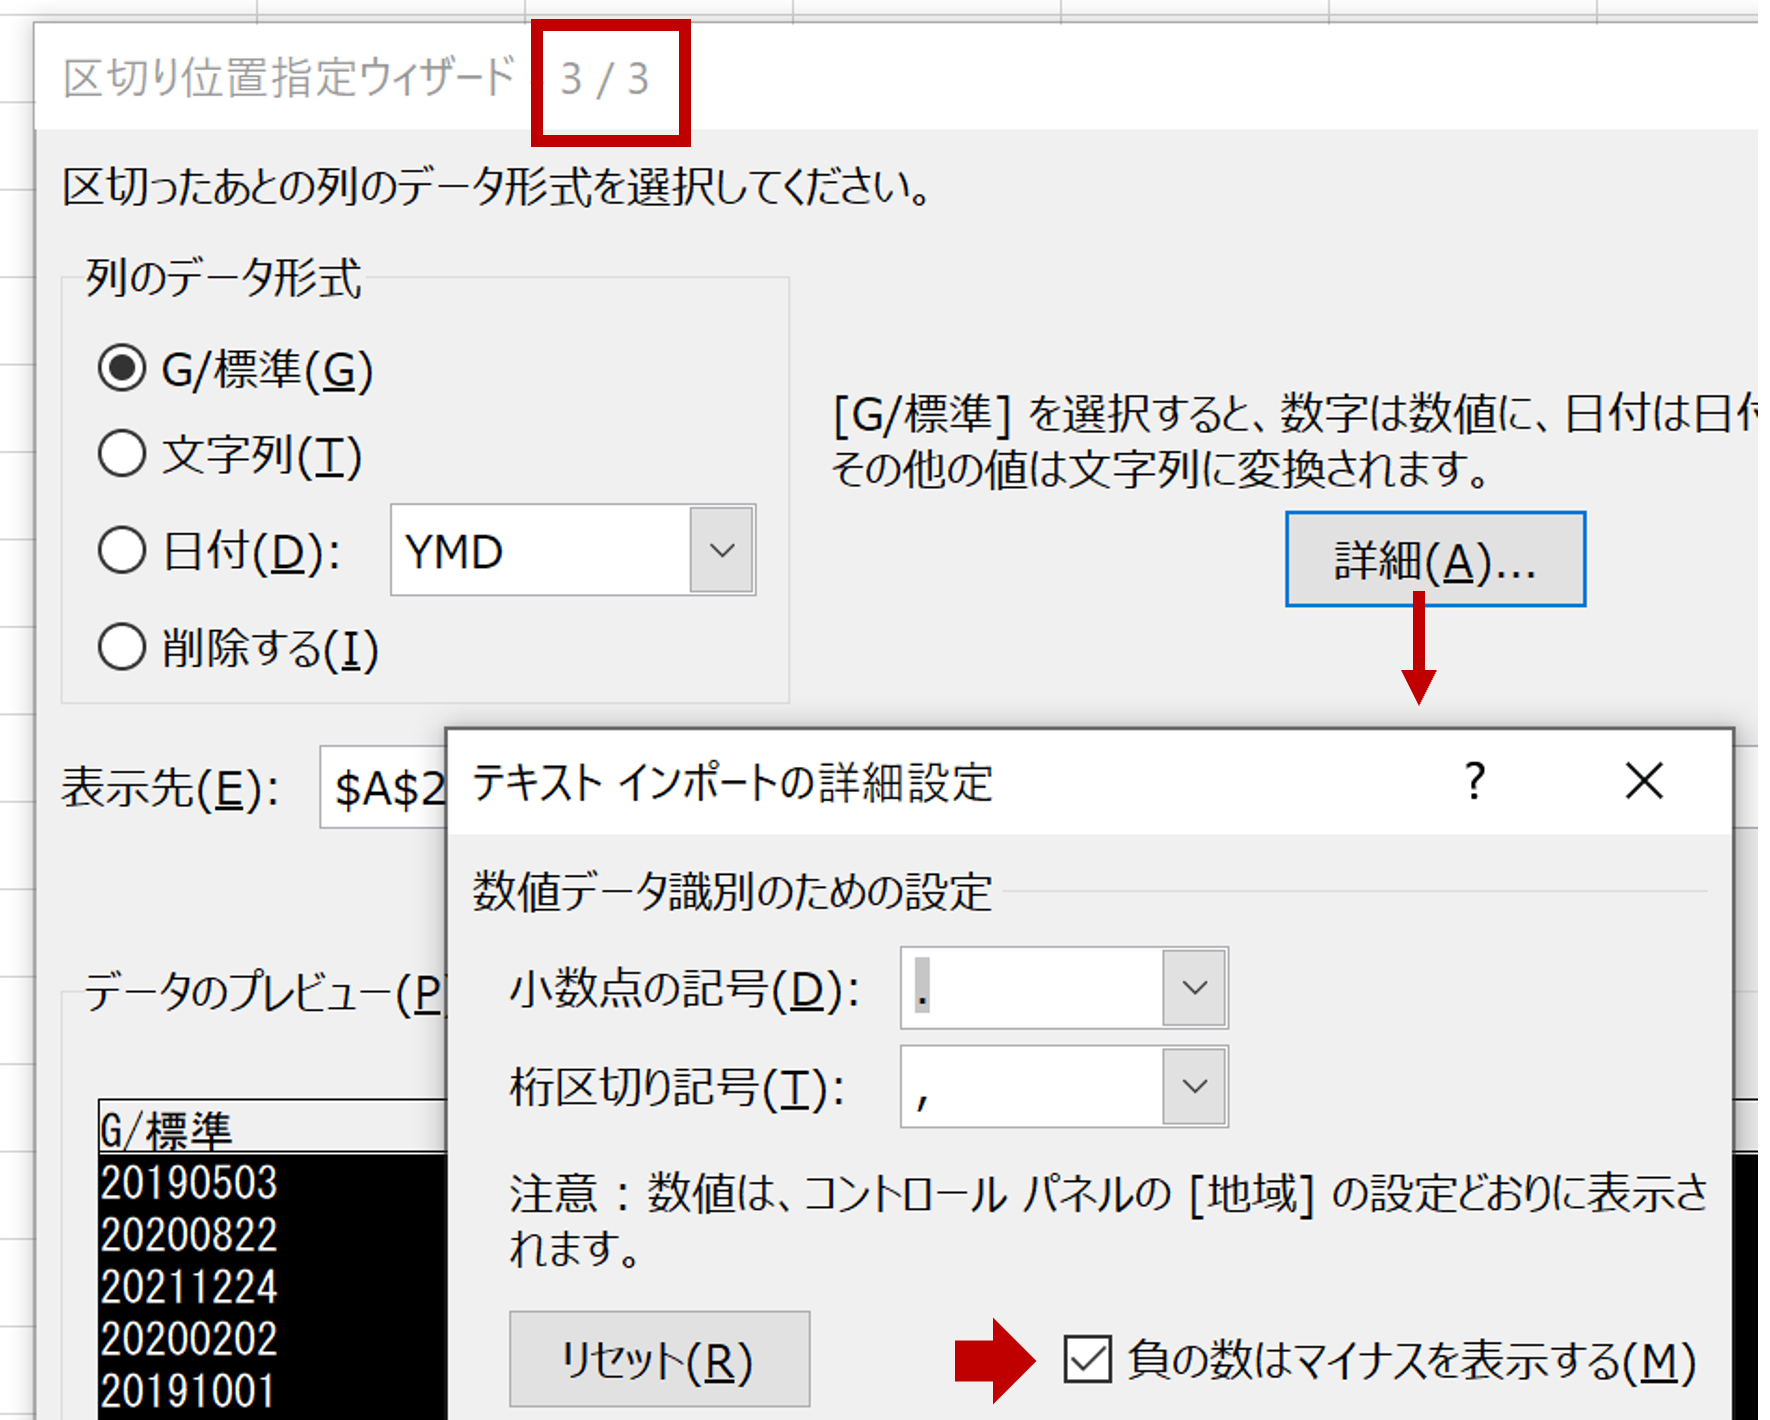Select the 削除する(I) radio option
Image resolution: width=1770 pixels, height=1420 pixels.
click(122, 647)
